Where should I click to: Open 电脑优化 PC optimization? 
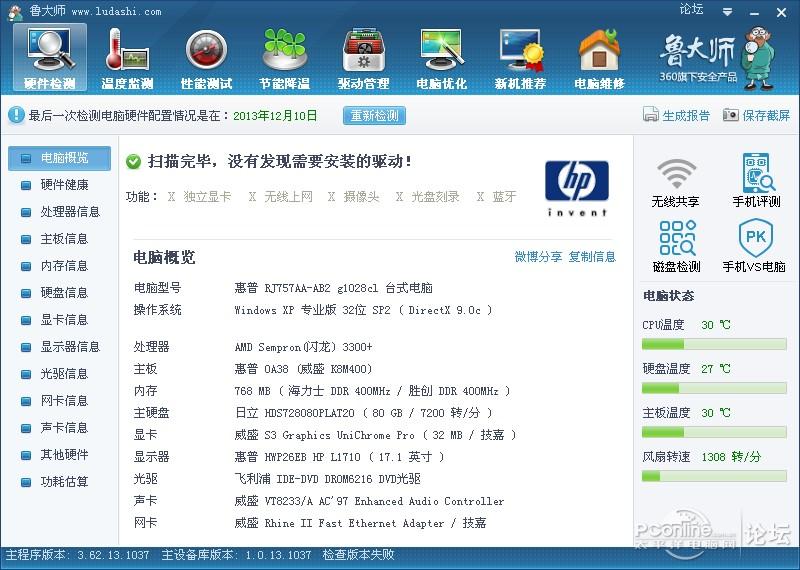click(442, 58)
